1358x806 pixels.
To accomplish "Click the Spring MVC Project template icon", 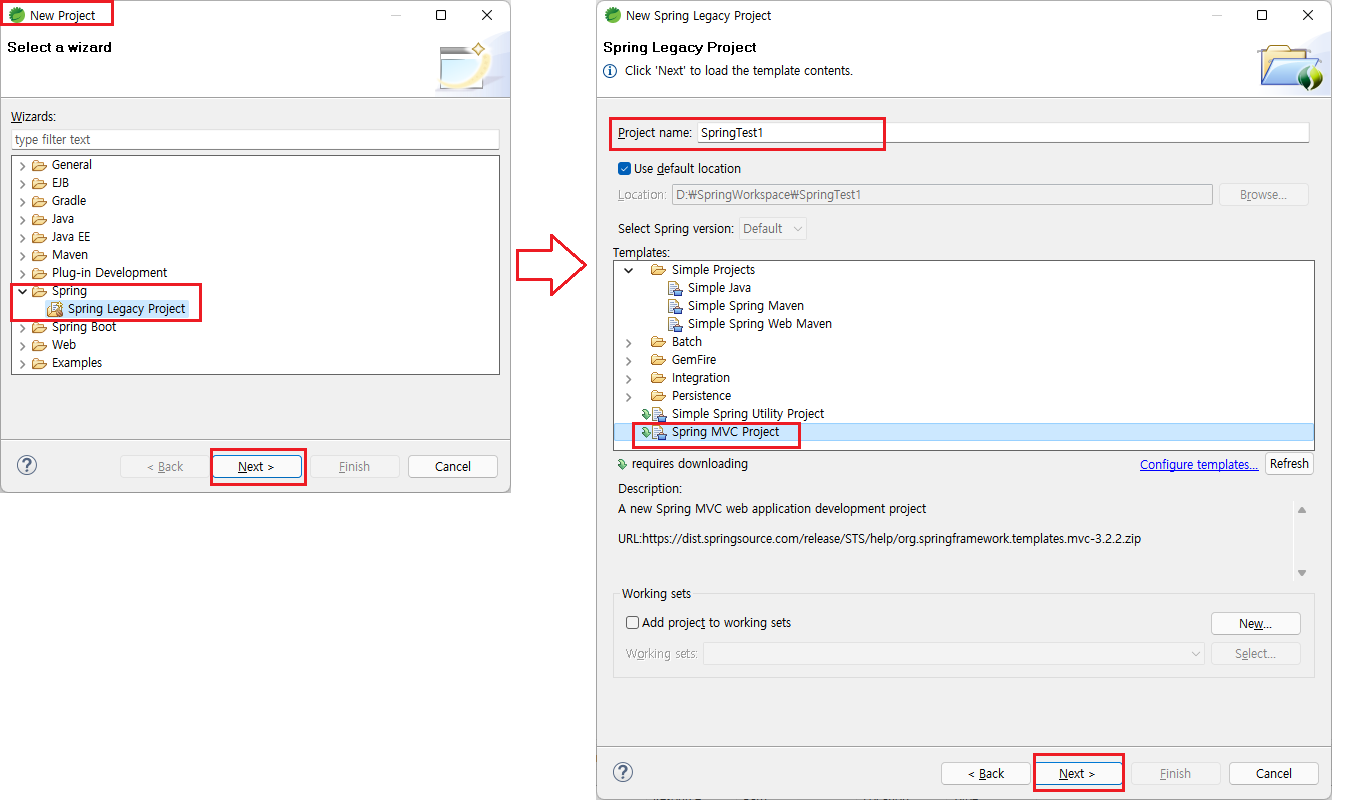I will pyautogui.click(x=654, y=432).
